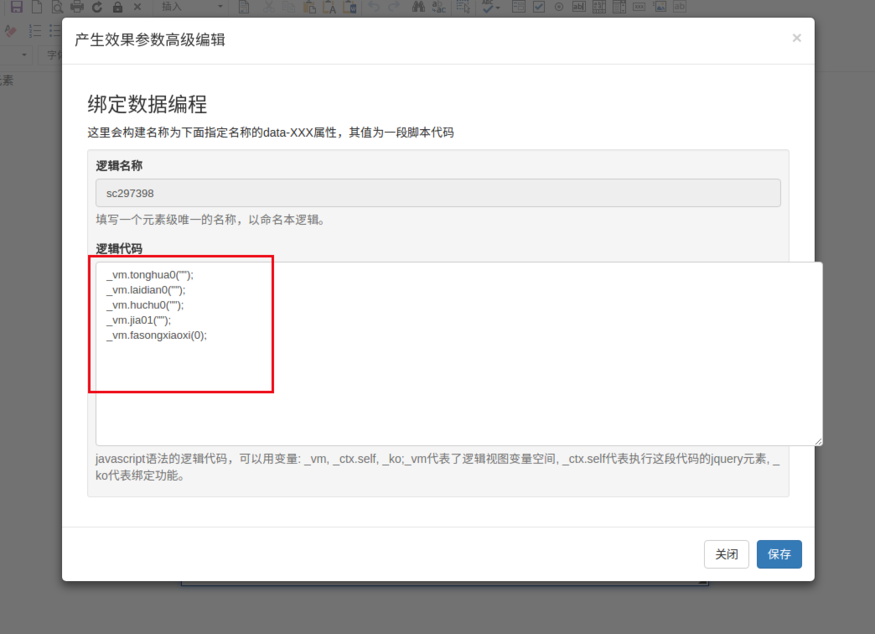This screenshot has width=875, height=634.
Task: Click the Radio Button insert icon
Action: click(559, 7)
